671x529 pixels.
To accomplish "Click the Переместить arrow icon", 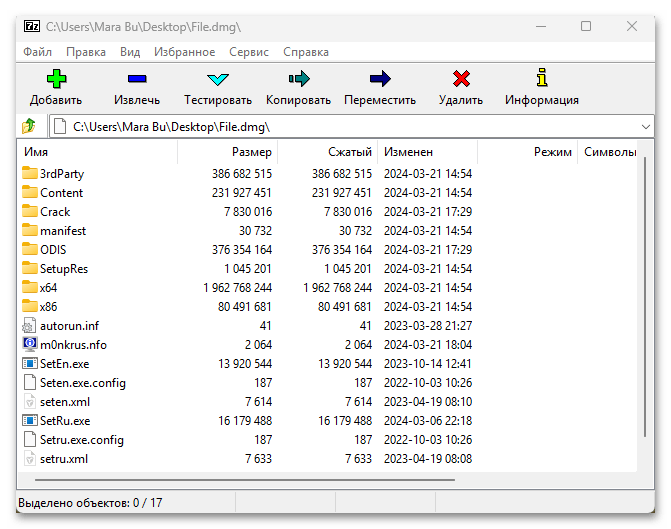I will [x=380, y=79].
